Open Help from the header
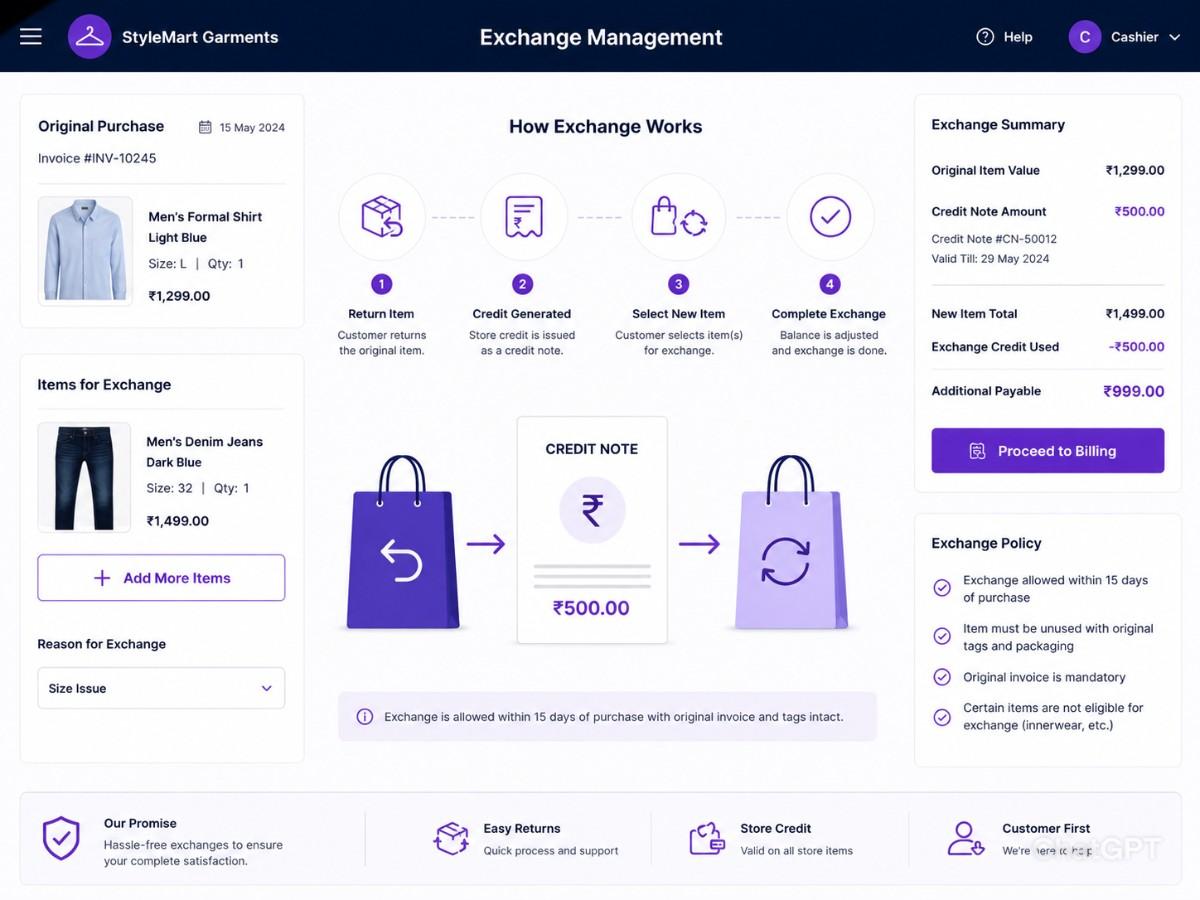Image resolution: width=1200 pixels, height=900 pixels. 1004,37
